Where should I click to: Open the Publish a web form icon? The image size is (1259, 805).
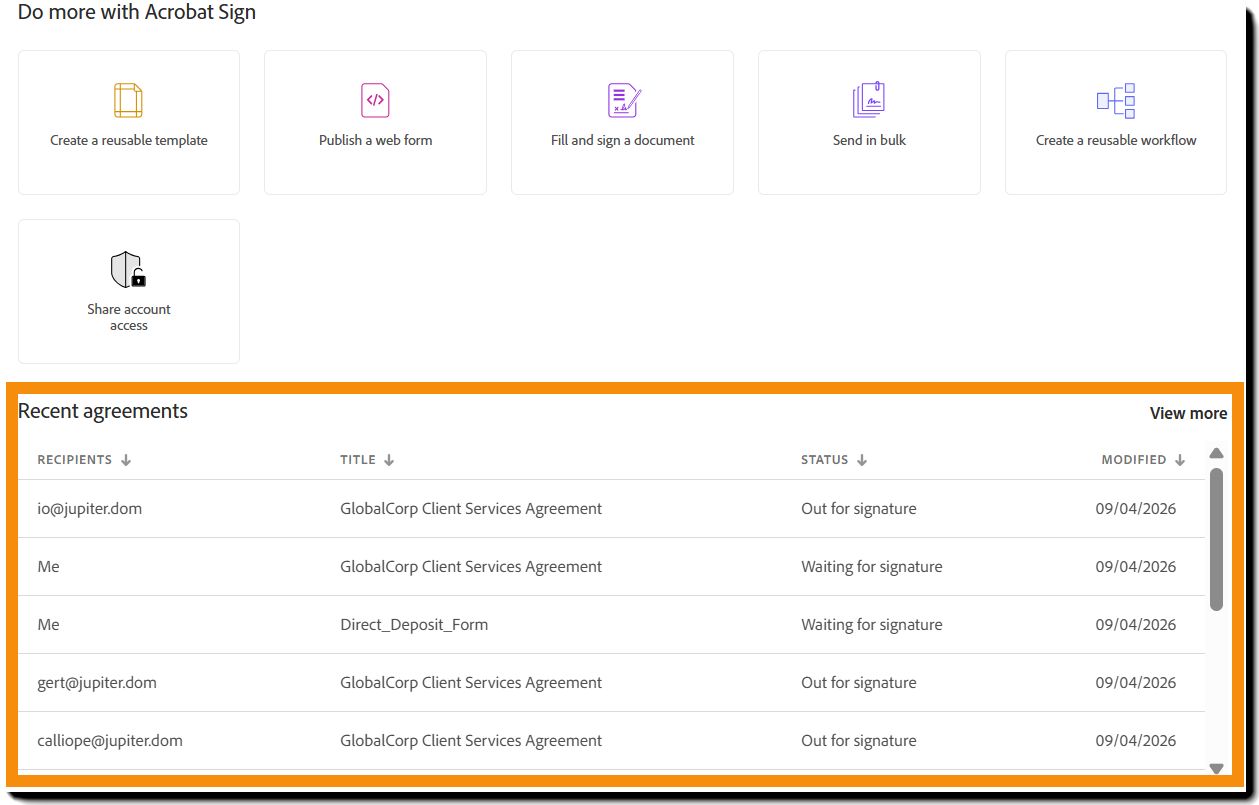coord(375,101)
